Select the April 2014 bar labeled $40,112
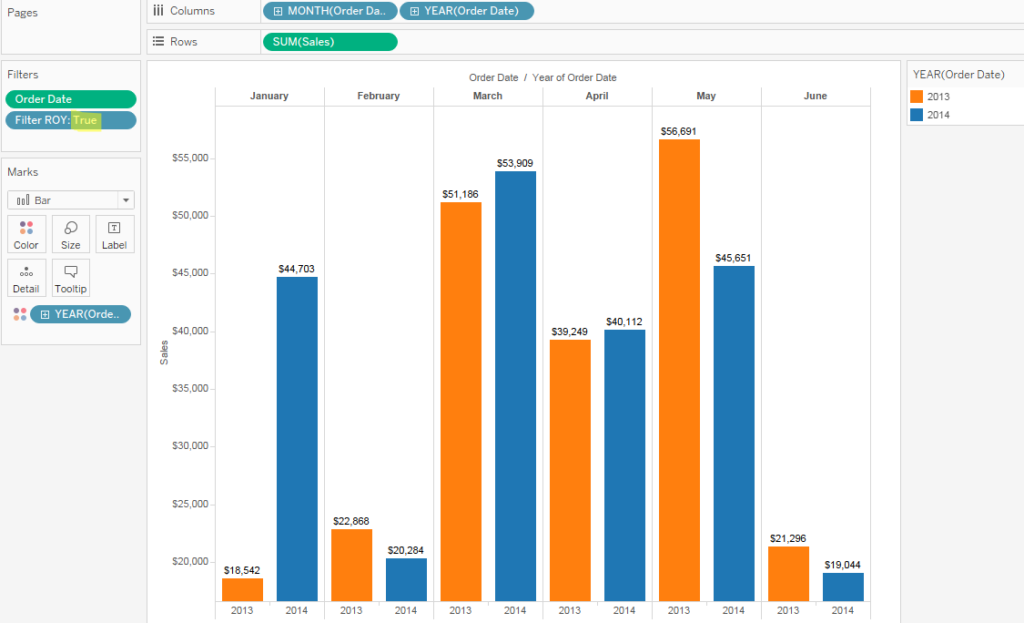 [624, 466]
